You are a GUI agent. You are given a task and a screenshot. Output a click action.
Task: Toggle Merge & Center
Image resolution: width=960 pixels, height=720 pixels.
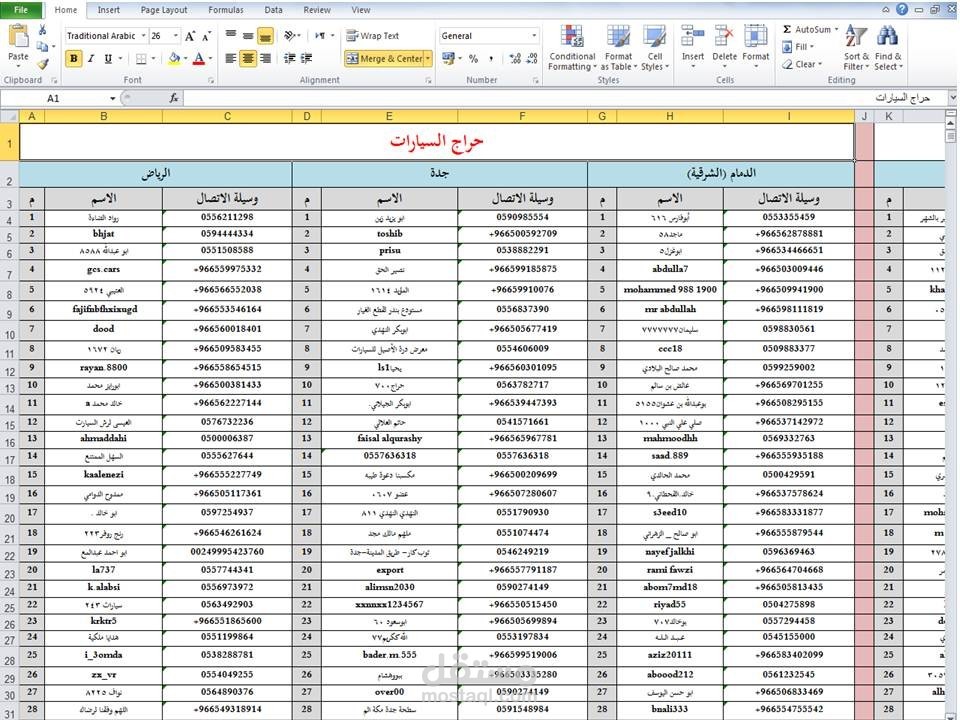[384, 59]
